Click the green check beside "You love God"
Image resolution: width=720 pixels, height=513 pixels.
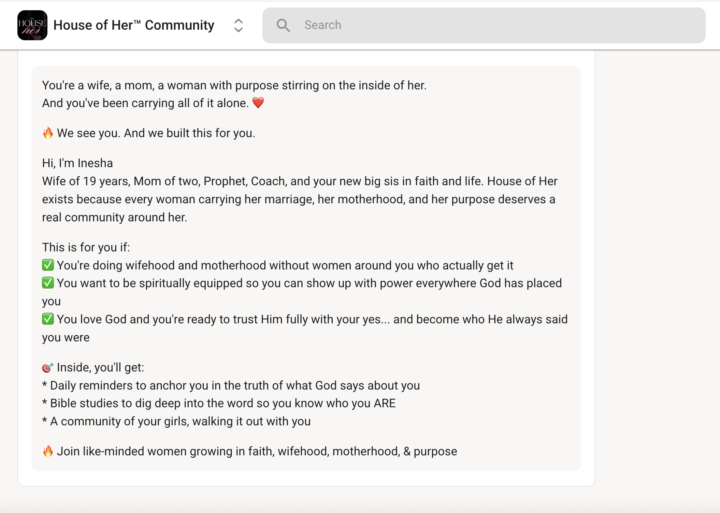[x=48, y=319]
